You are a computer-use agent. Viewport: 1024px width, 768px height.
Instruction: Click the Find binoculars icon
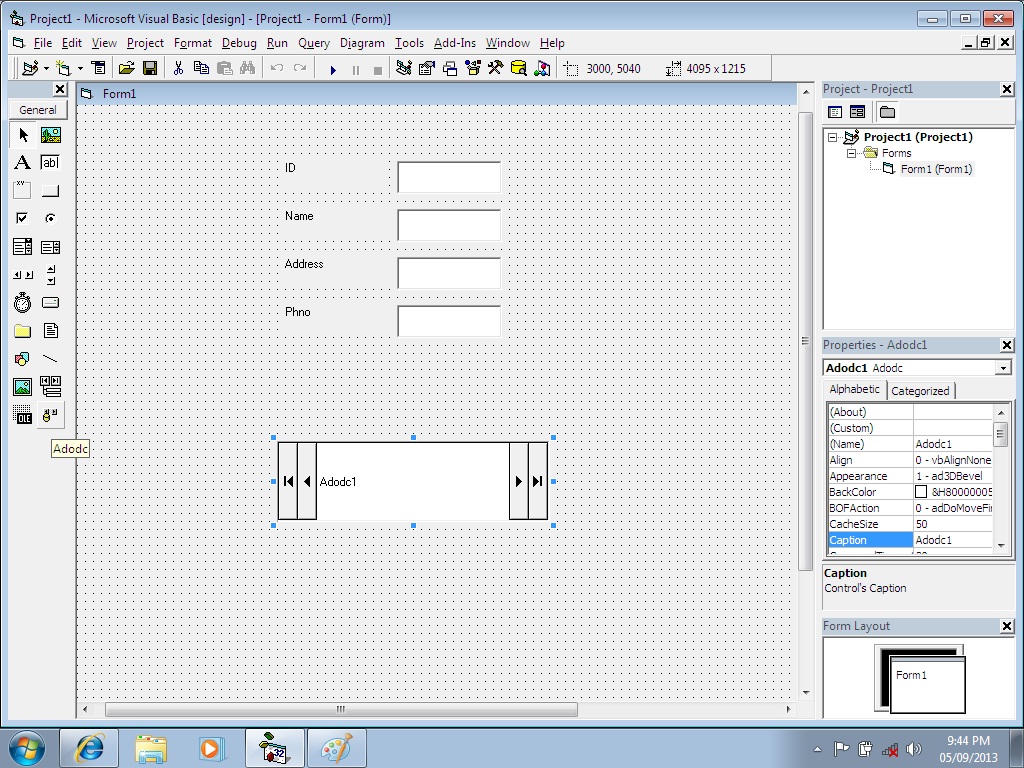point(248,68)
